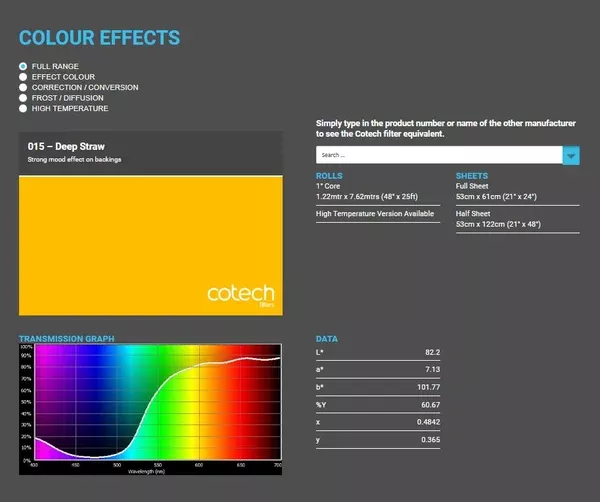The image size is (600, 502).
Task: Click '53cm x 61cm' full sheet size
Action: point(496,197)
